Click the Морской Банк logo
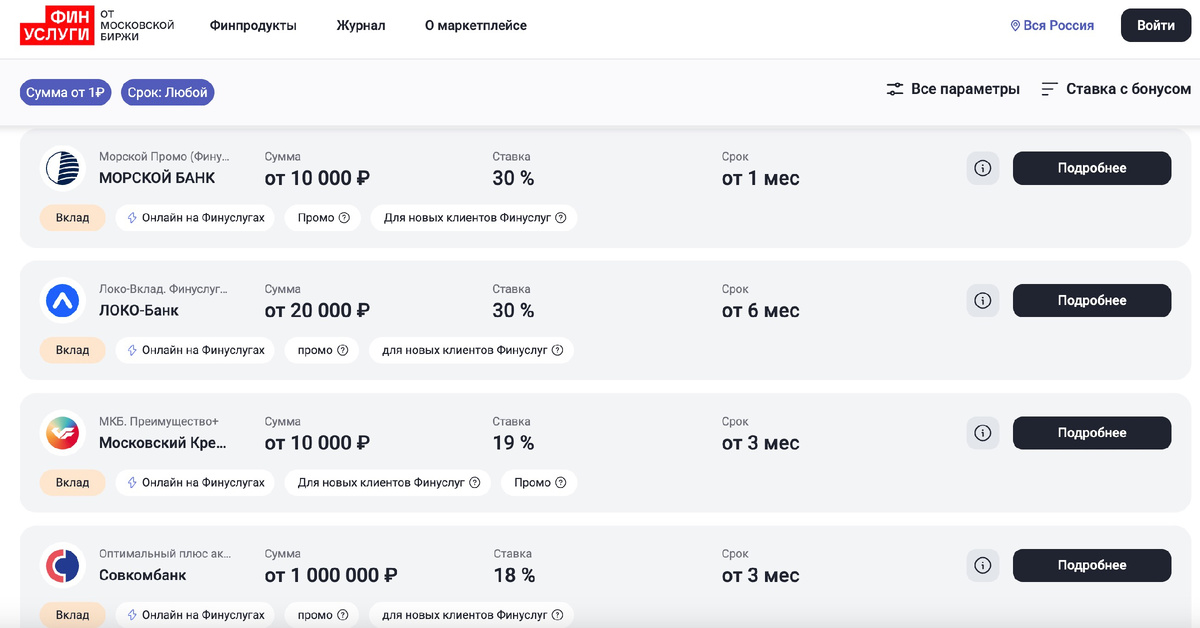The width and height of the screenshot is (1200, 628). (63, 168)
